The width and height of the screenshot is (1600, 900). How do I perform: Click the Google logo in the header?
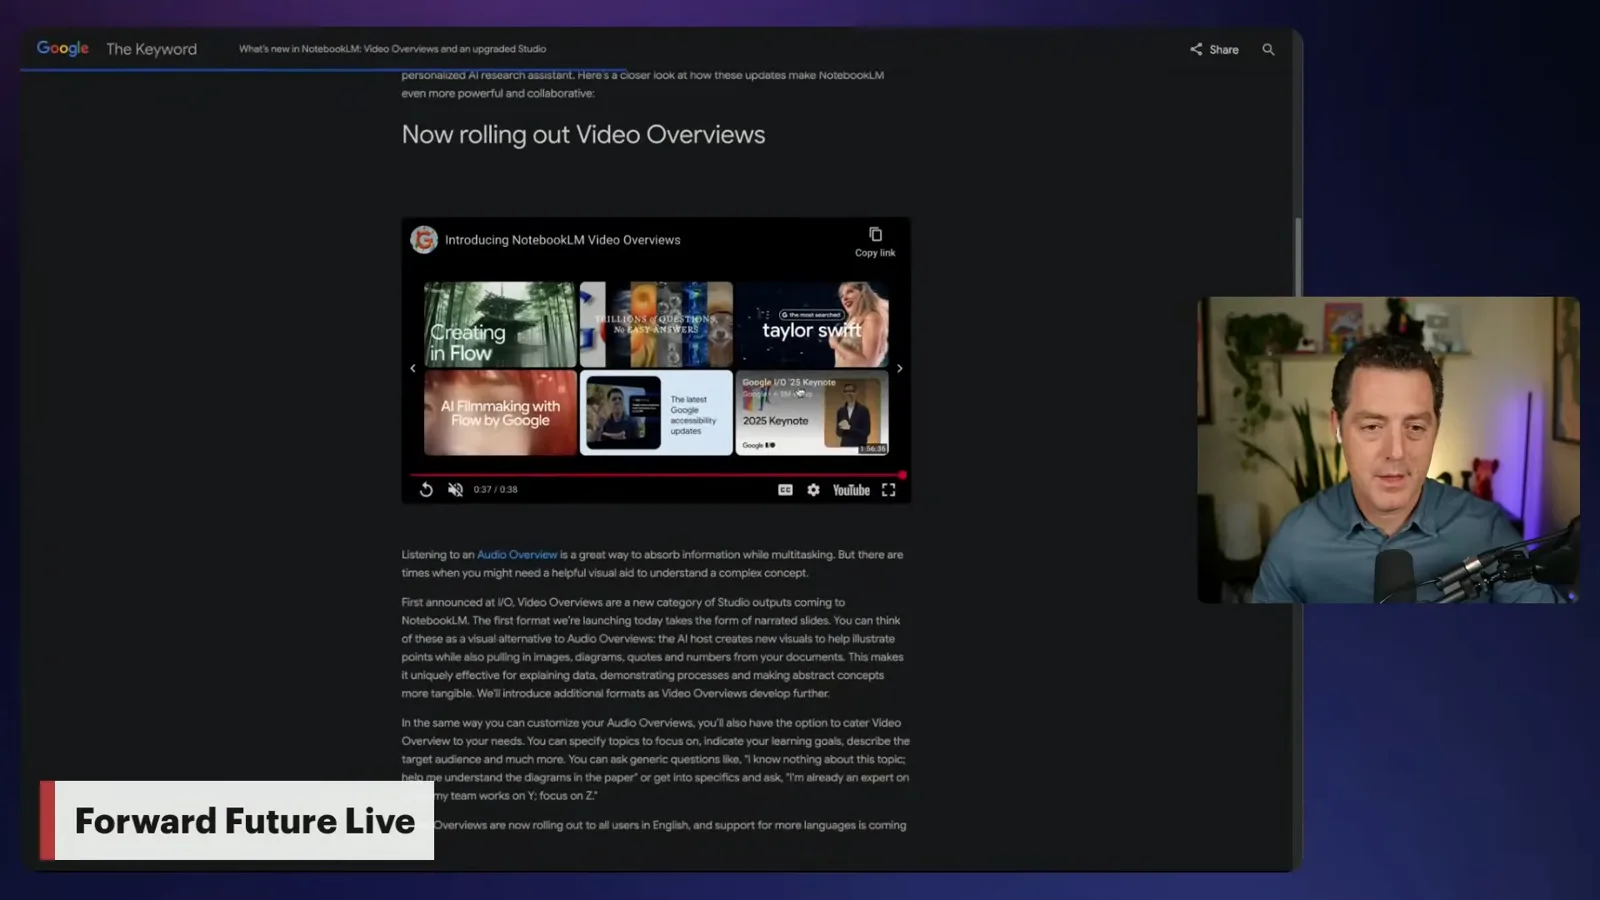coord(62,48)
